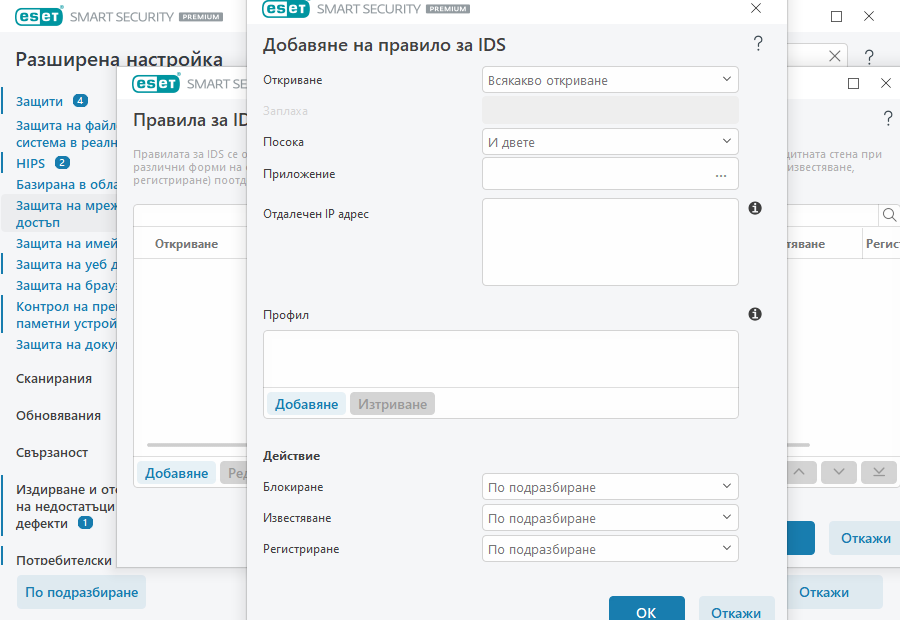Click info icon beside Отдалечен IP адрес

coord(755,207)
